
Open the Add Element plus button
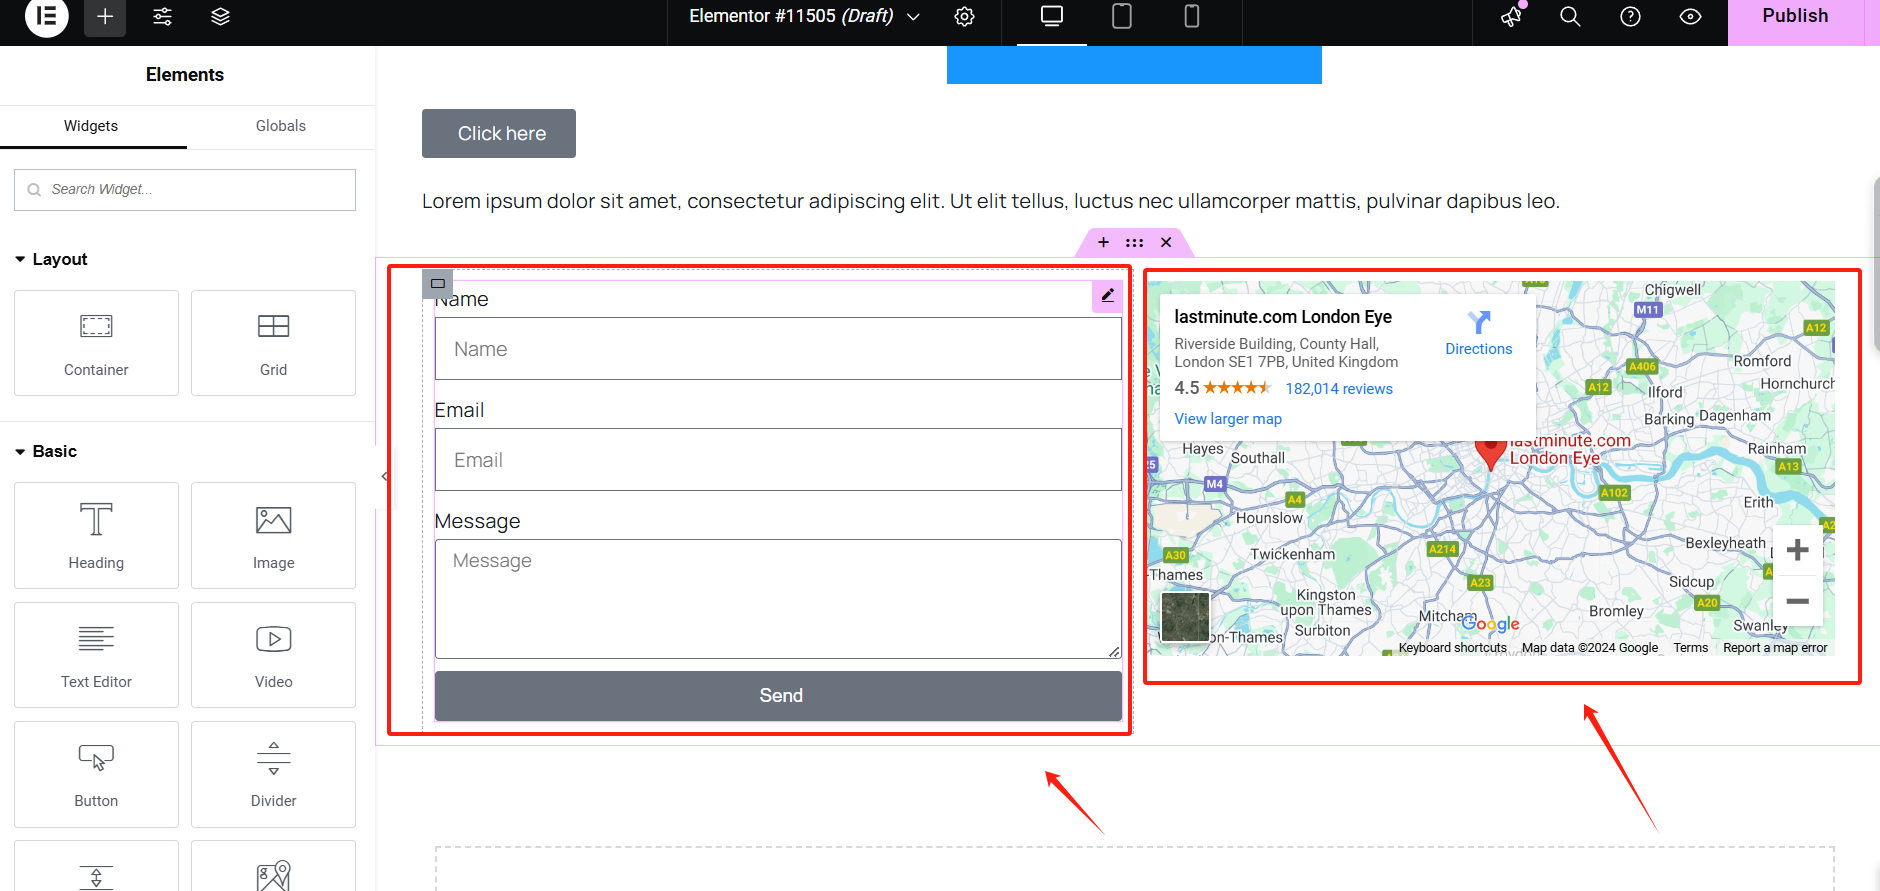coord(105,17)
